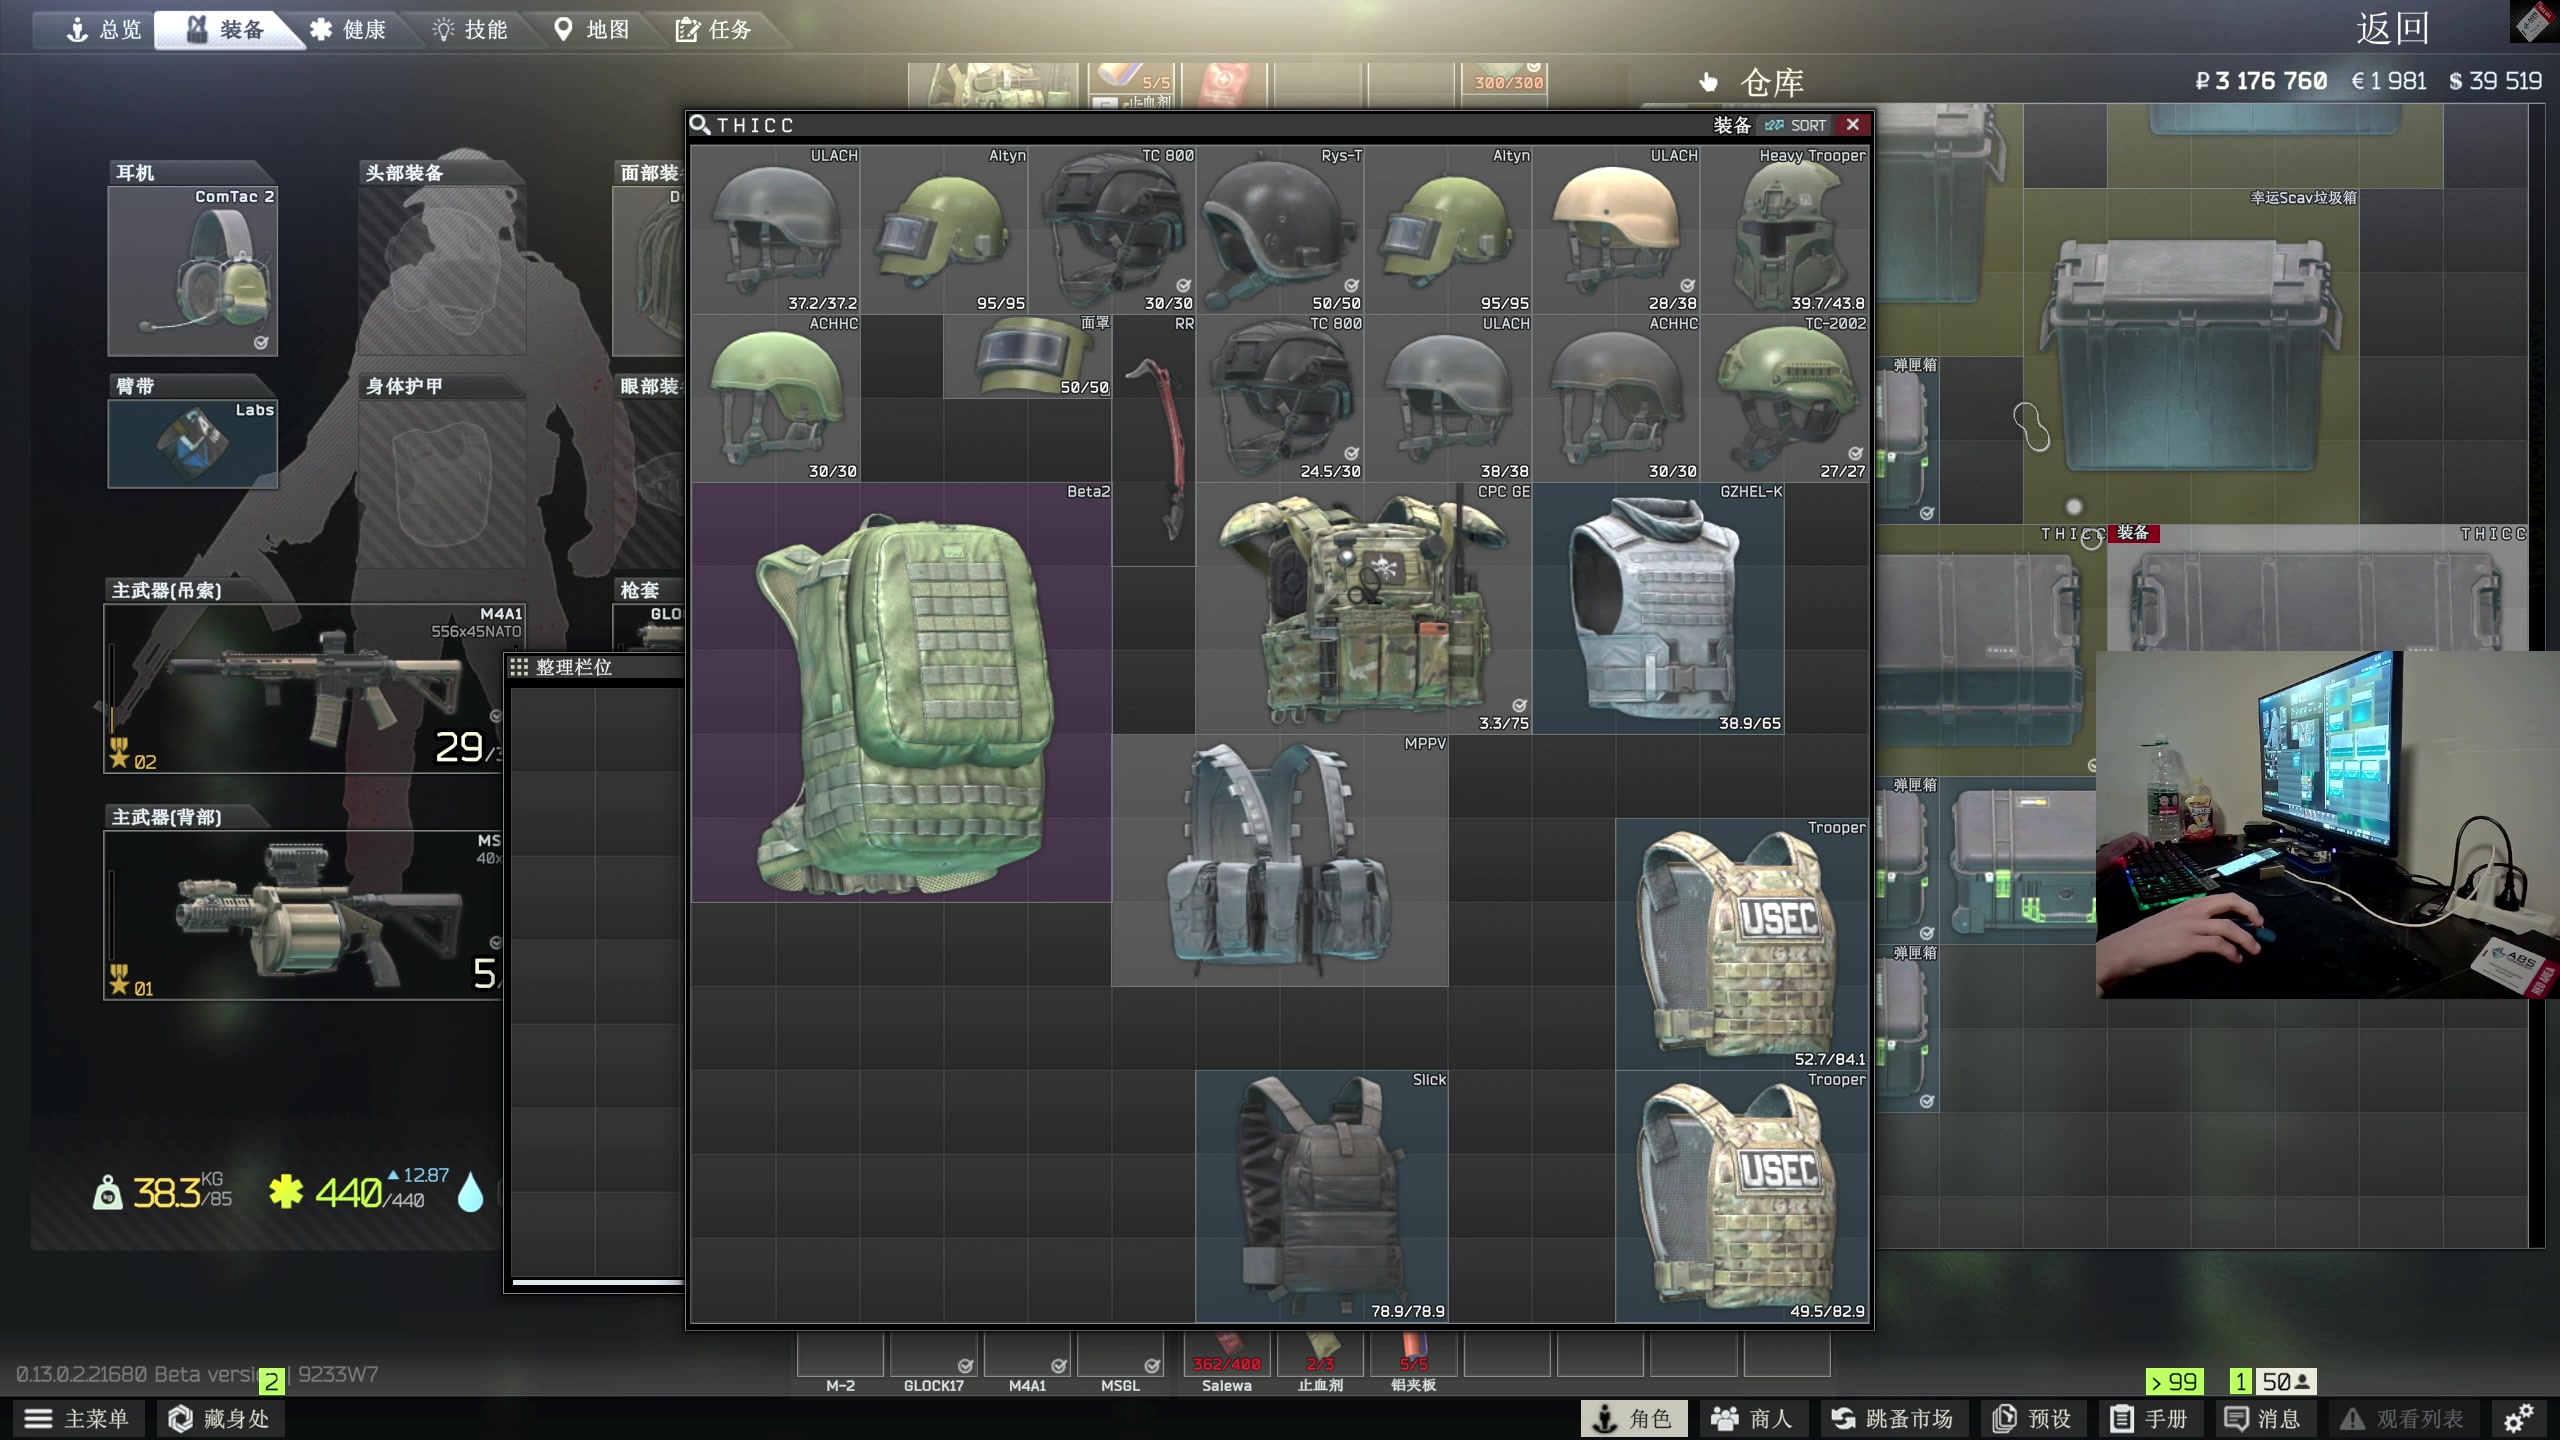
Task: Click the carried weight value 38.3
Action: coord(167,1192)
